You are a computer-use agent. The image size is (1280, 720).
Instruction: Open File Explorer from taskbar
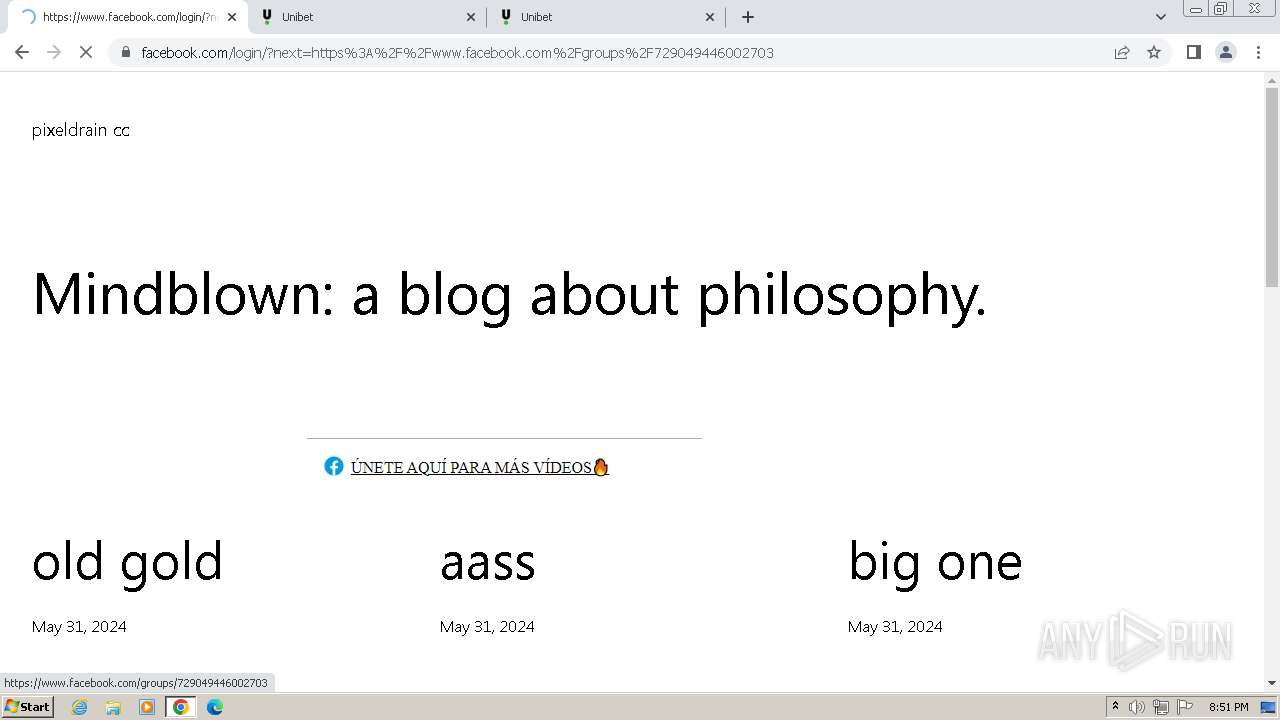click(113, 707)
